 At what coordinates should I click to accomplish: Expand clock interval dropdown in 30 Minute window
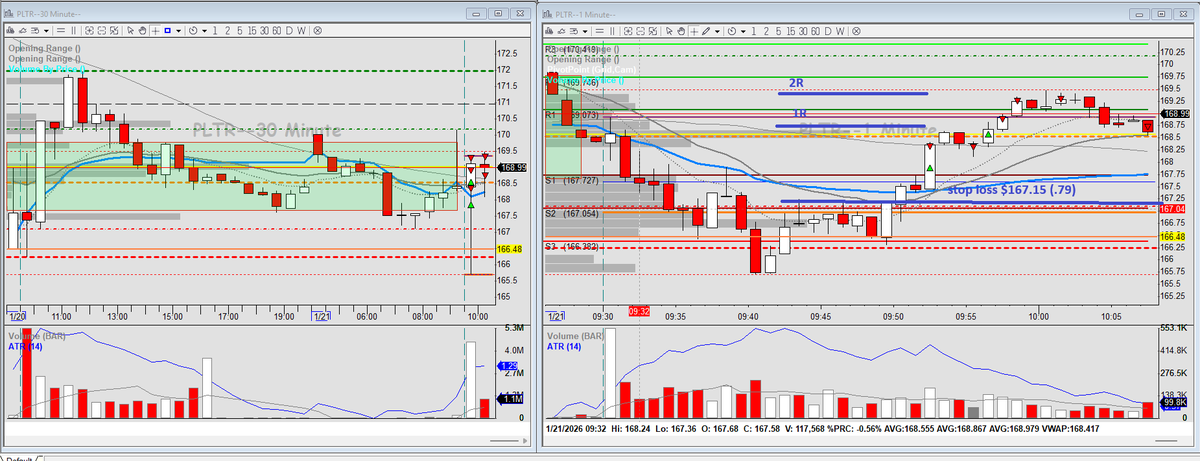click(205, 31)
